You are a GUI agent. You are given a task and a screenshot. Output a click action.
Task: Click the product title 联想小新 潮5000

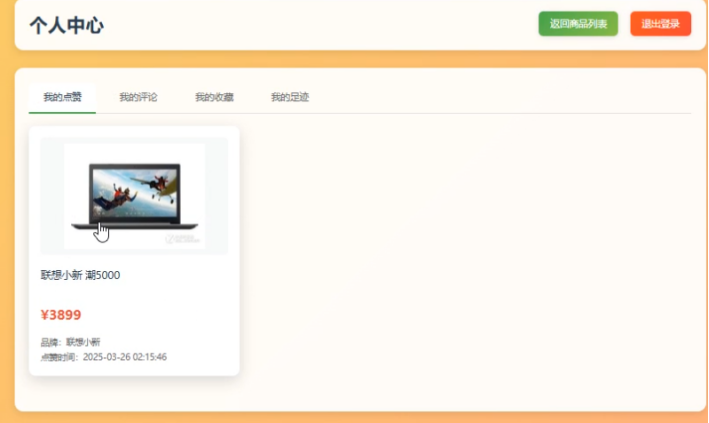tap(80, 275)
